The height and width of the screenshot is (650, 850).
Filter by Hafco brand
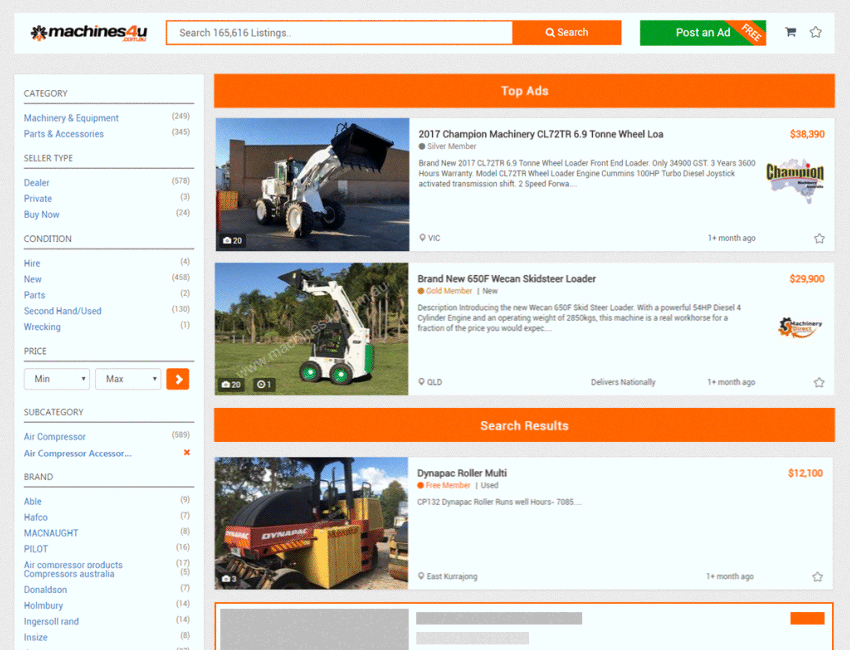35,517
